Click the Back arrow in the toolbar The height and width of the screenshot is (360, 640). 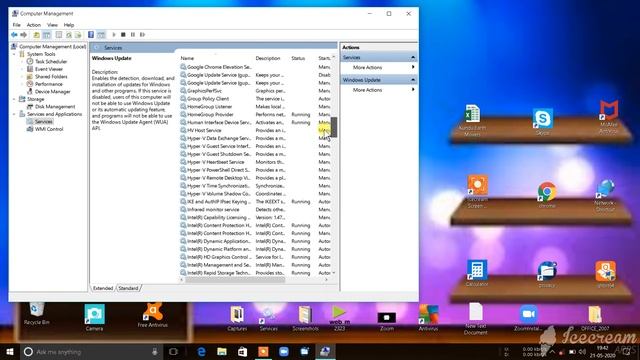pyautogui.click(x=14, y=35)
